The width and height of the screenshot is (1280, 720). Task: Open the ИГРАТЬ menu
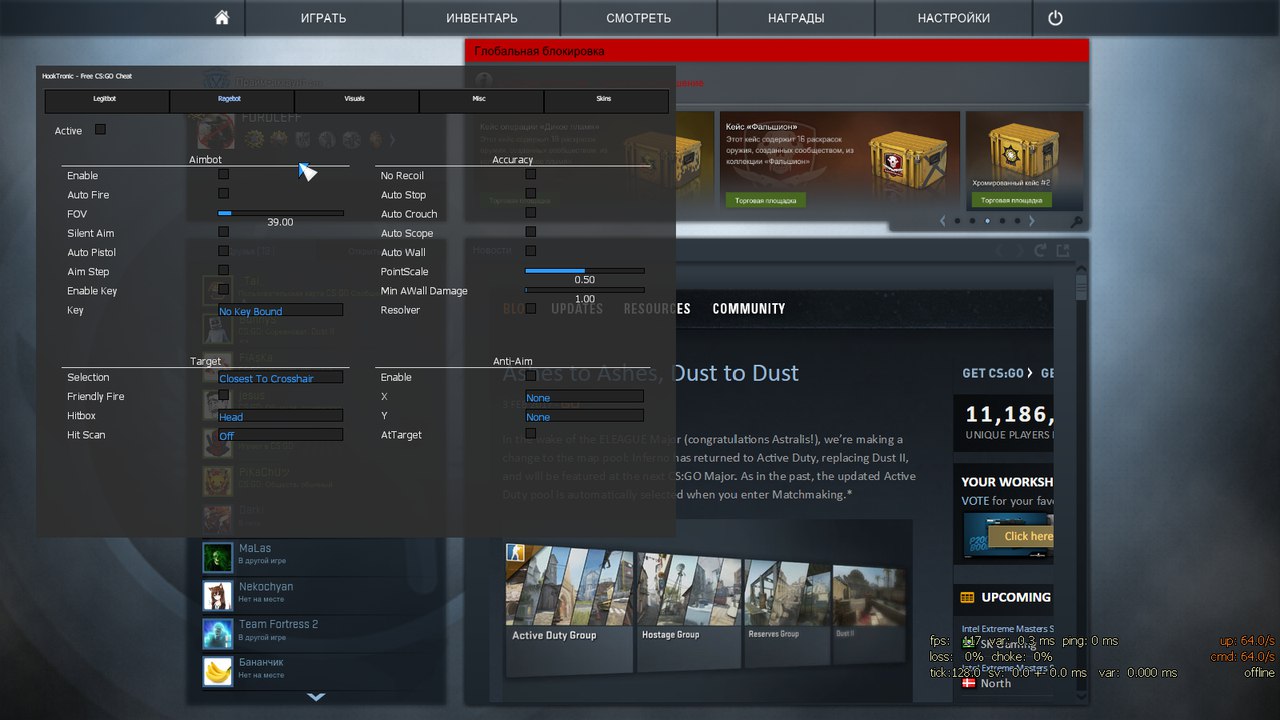(324, 18)
